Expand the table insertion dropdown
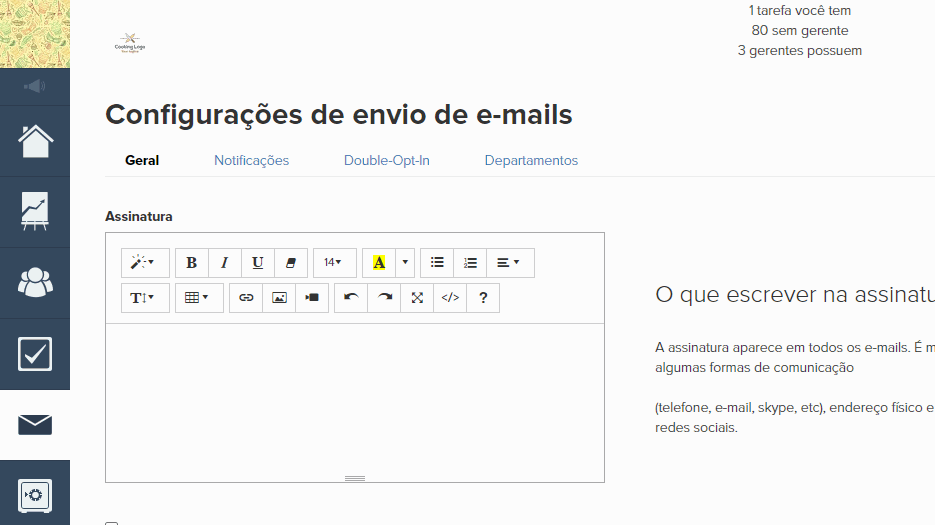The height and width of the screenshot is (525, 935). pos(198,298)
